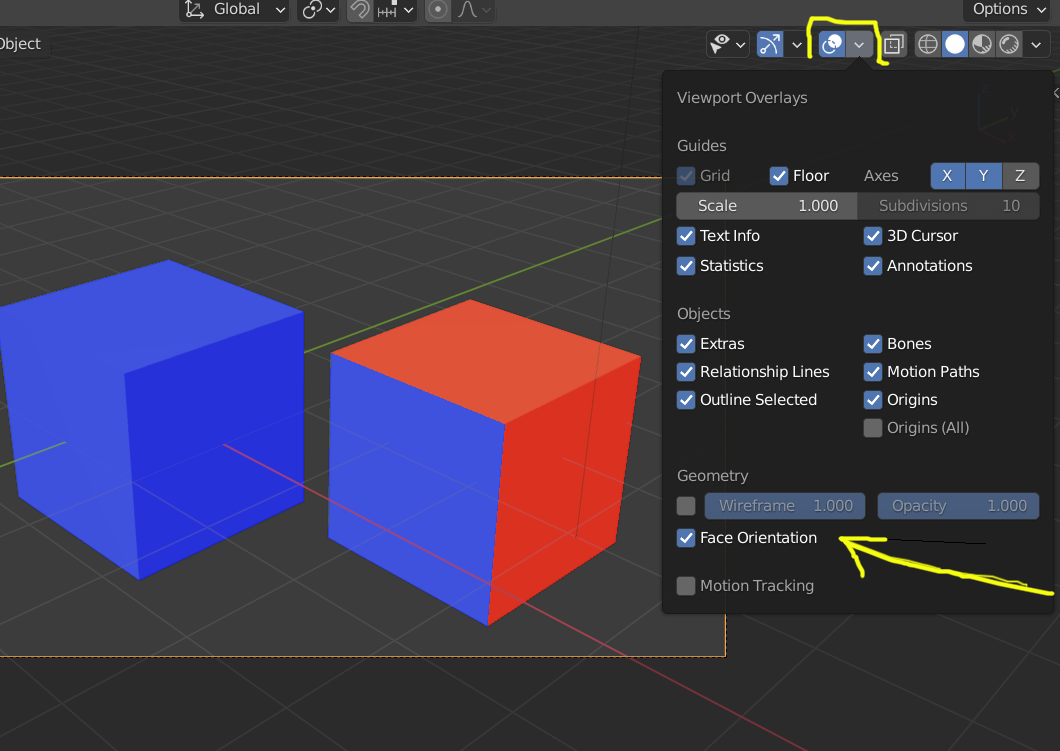Toggle the Z axis button
The width and height of the screenshot is (1060, 751).
(1020, 176)
